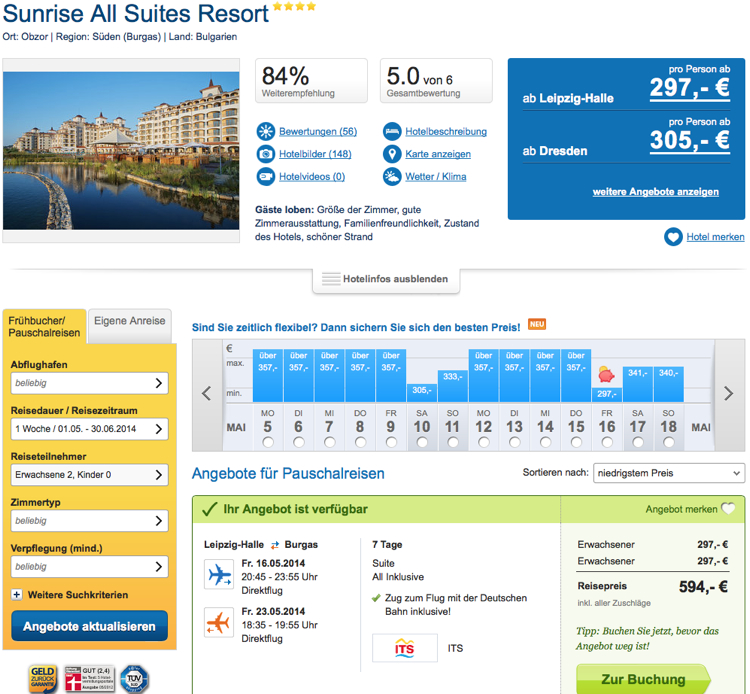Click the 297,- € Leipzig-Halle price link
Image resolution: width=750 pixels, height=694 pixels.
[x=690, y=88]
